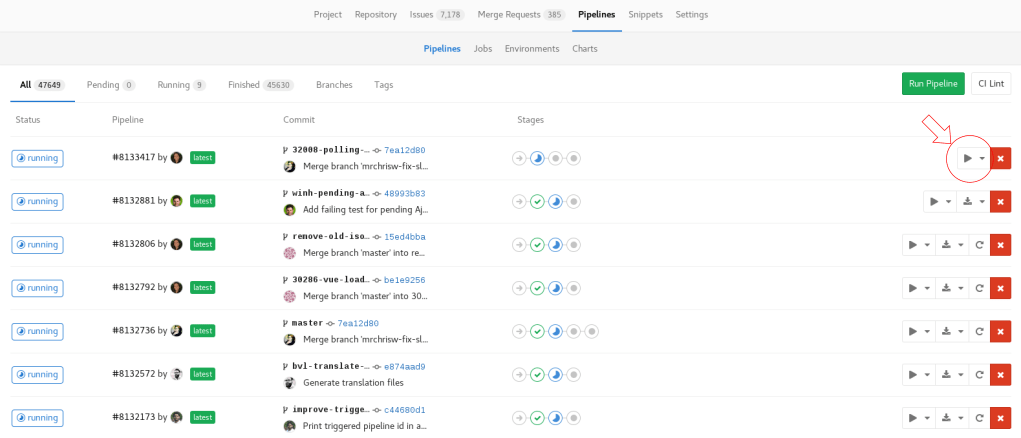Click the CI Lint button
The height and width of the screenshot is (438, 1021).
(991, 84)
